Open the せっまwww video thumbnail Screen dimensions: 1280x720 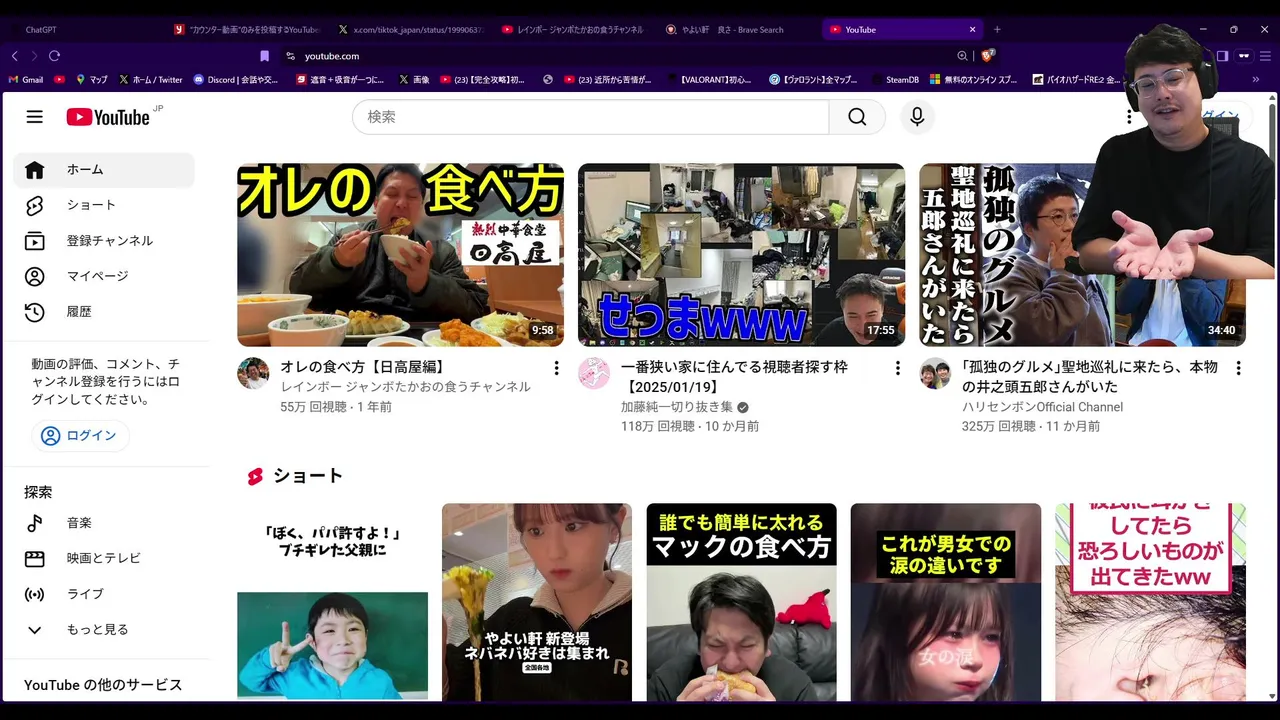pos(741,255)
